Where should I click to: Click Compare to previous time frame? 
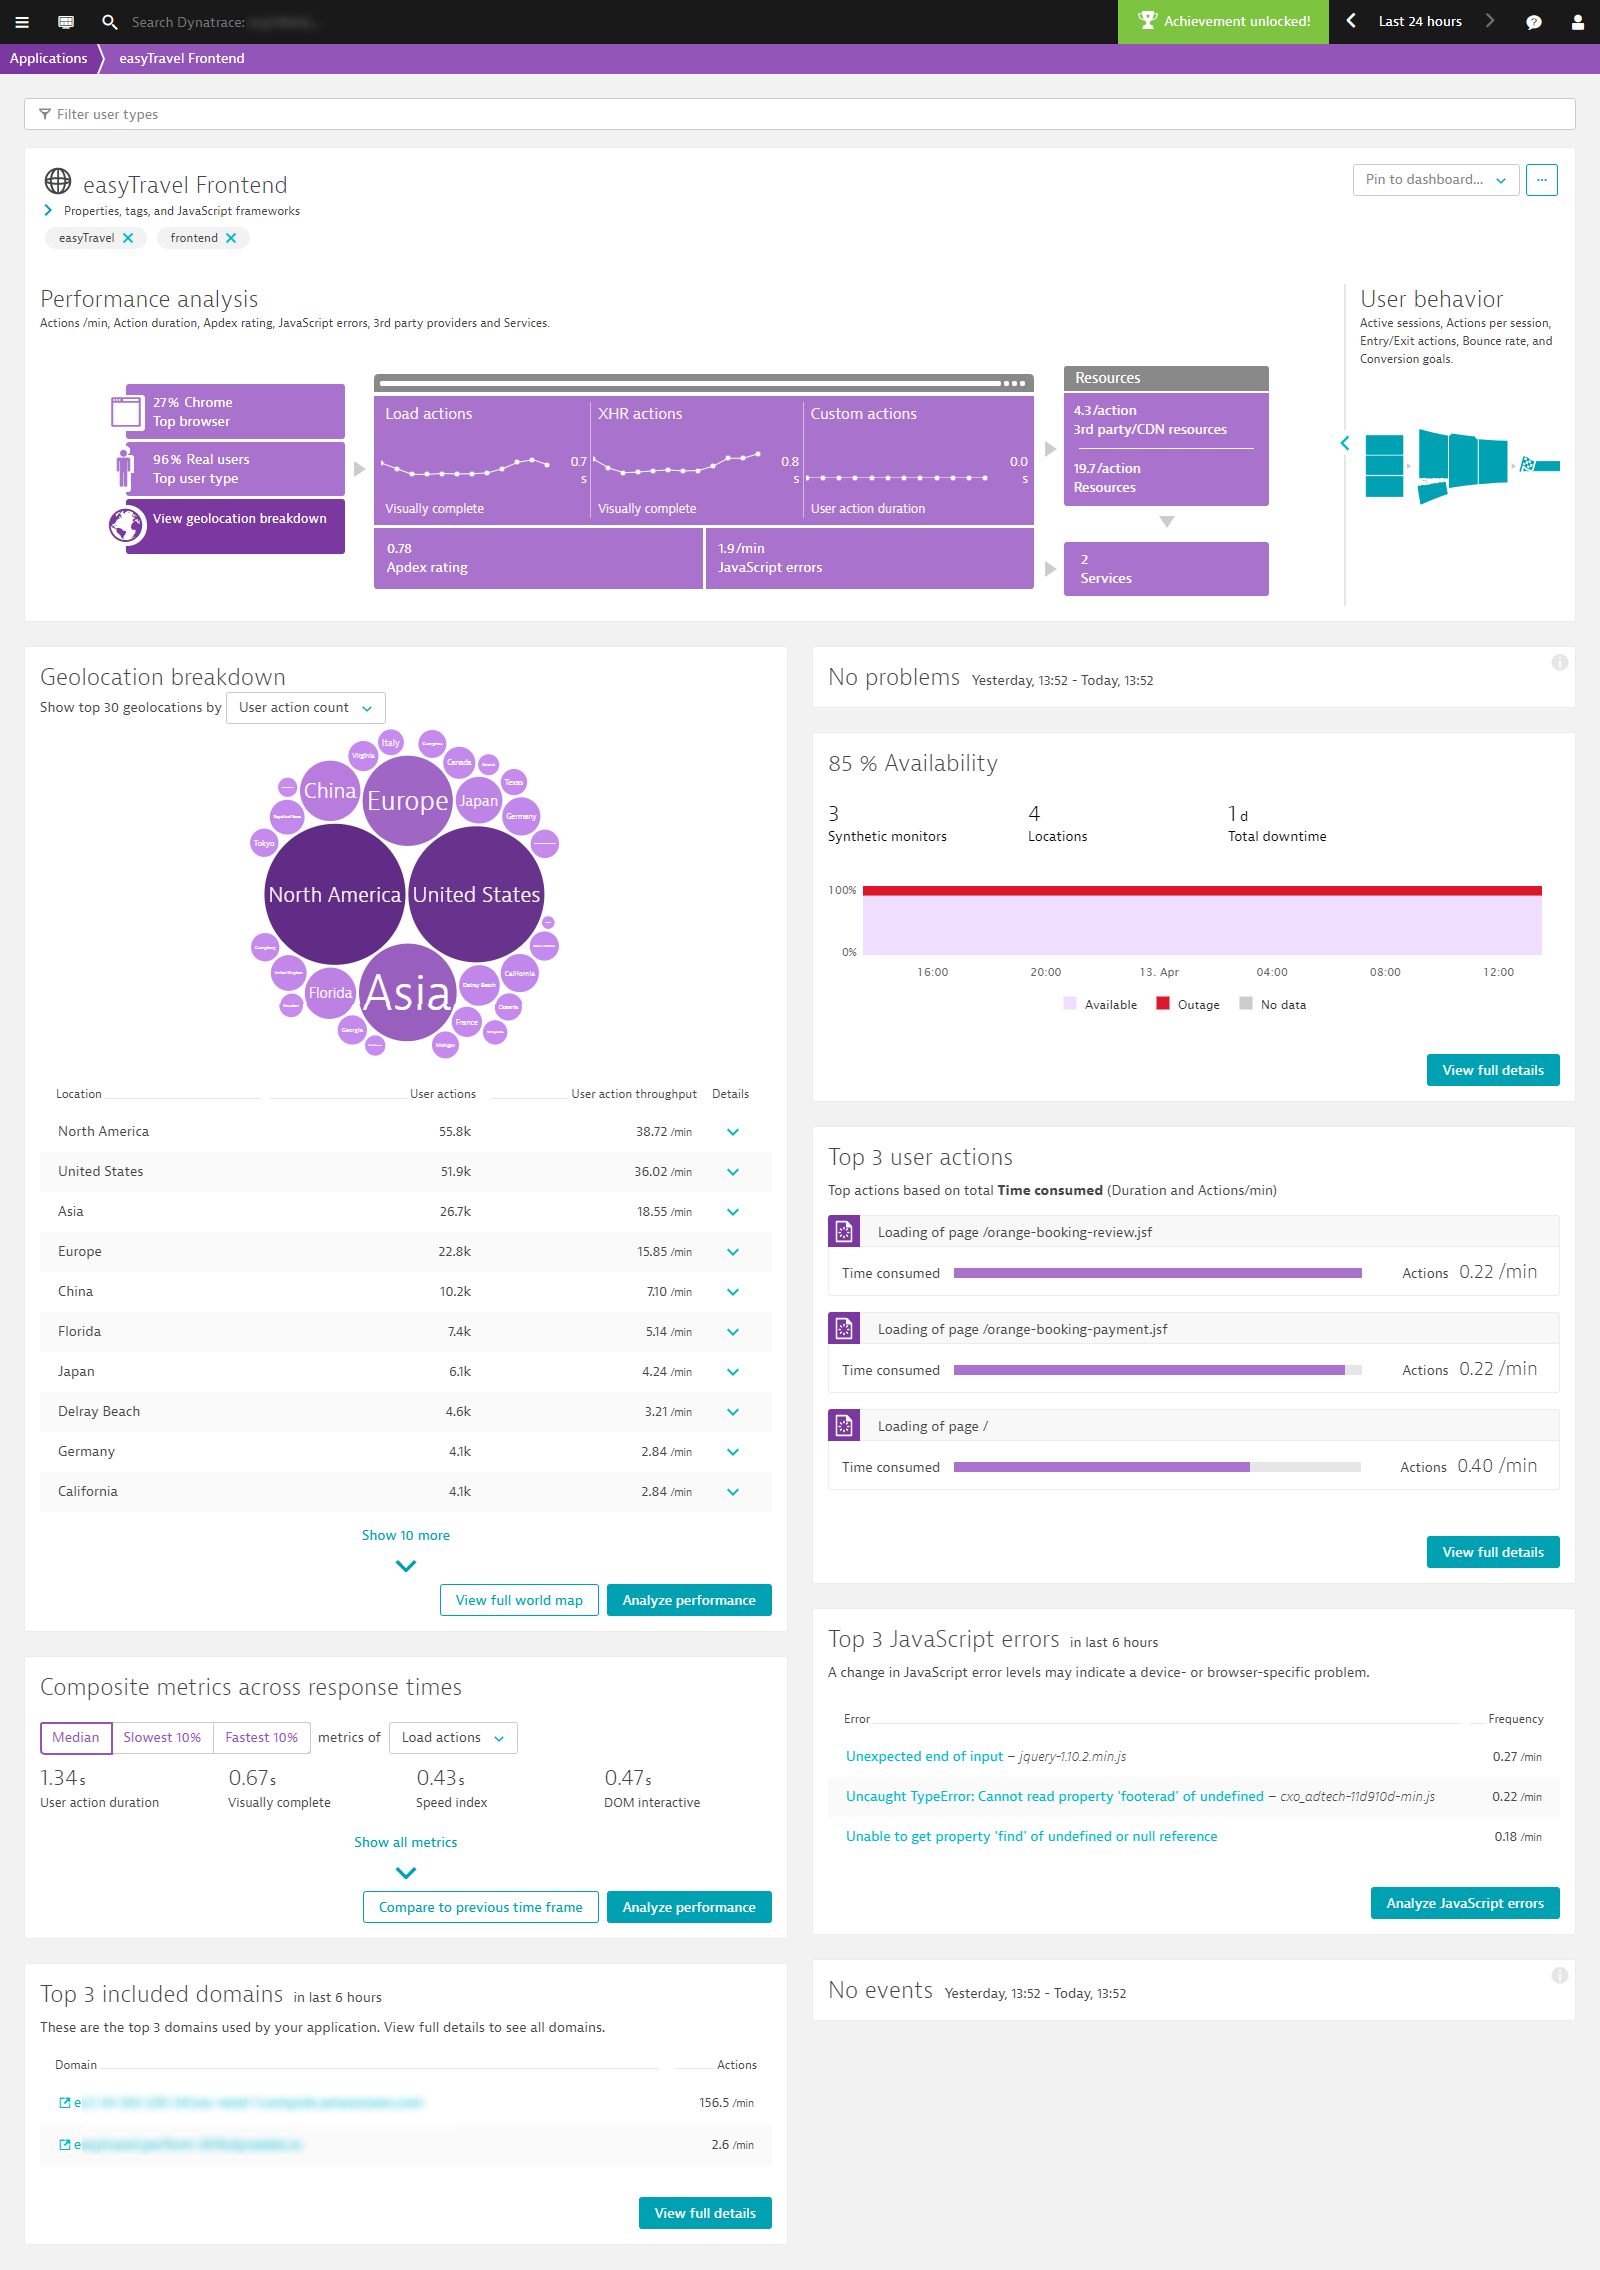pyautogui.click(x=481, y=1907)
